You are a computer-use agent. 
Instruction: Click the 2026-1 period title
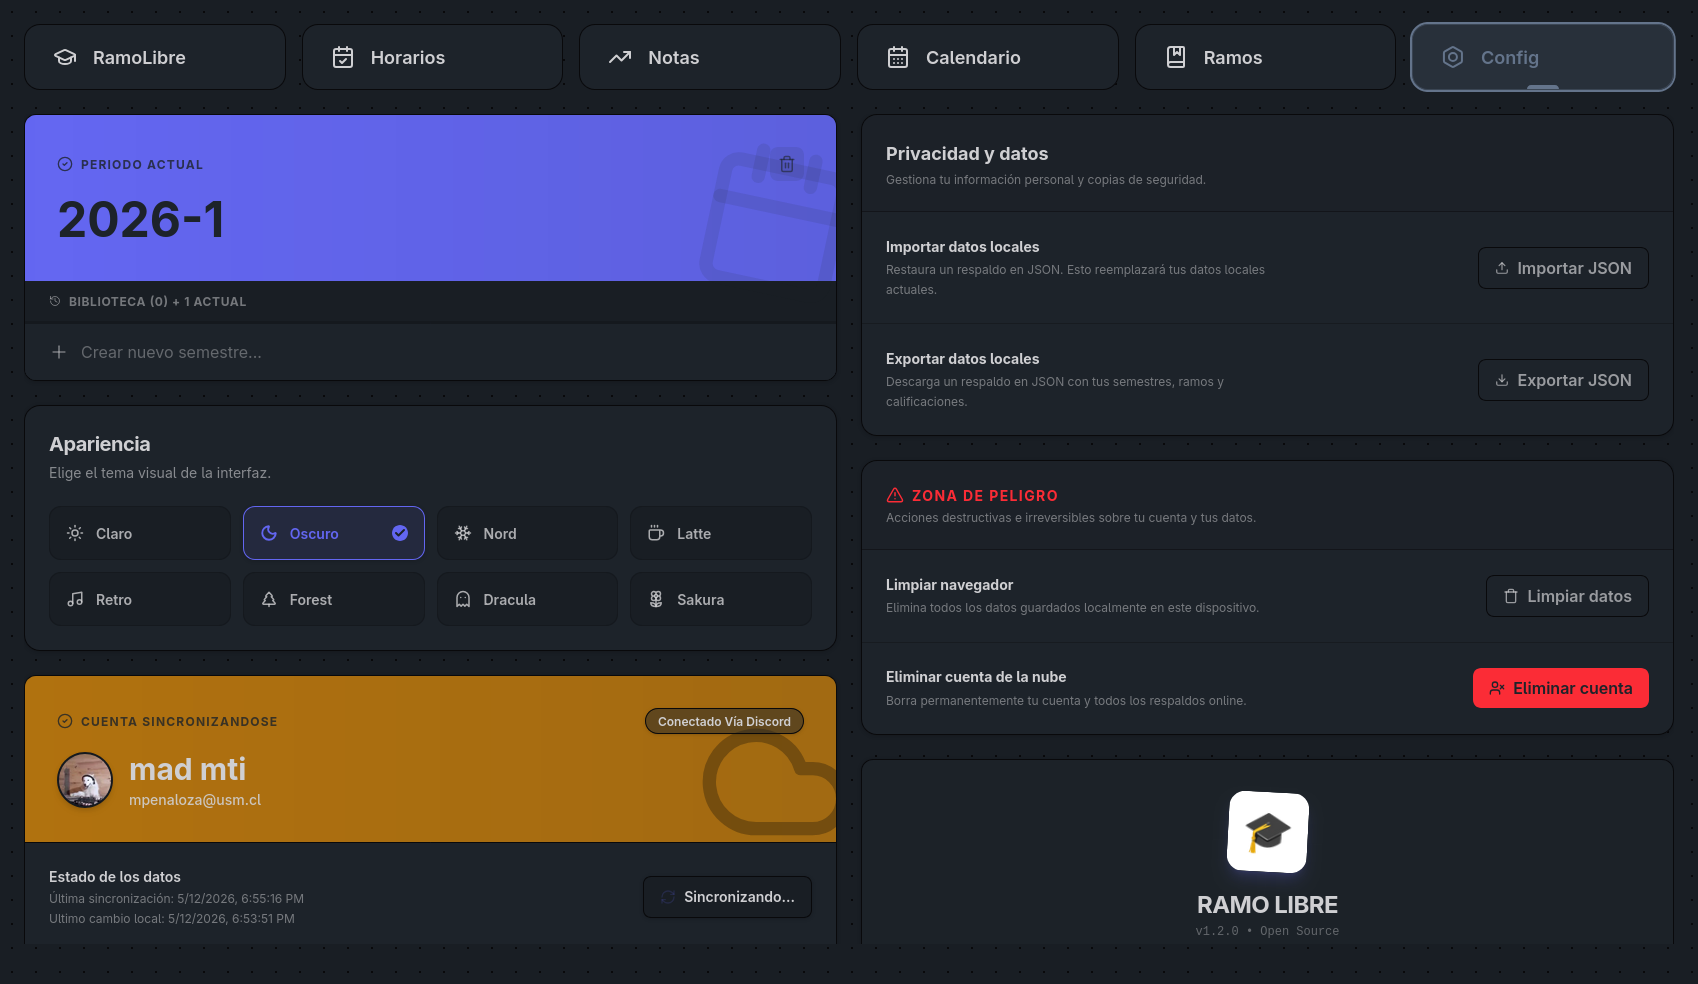pyautogui.click(x=141, y=220)
